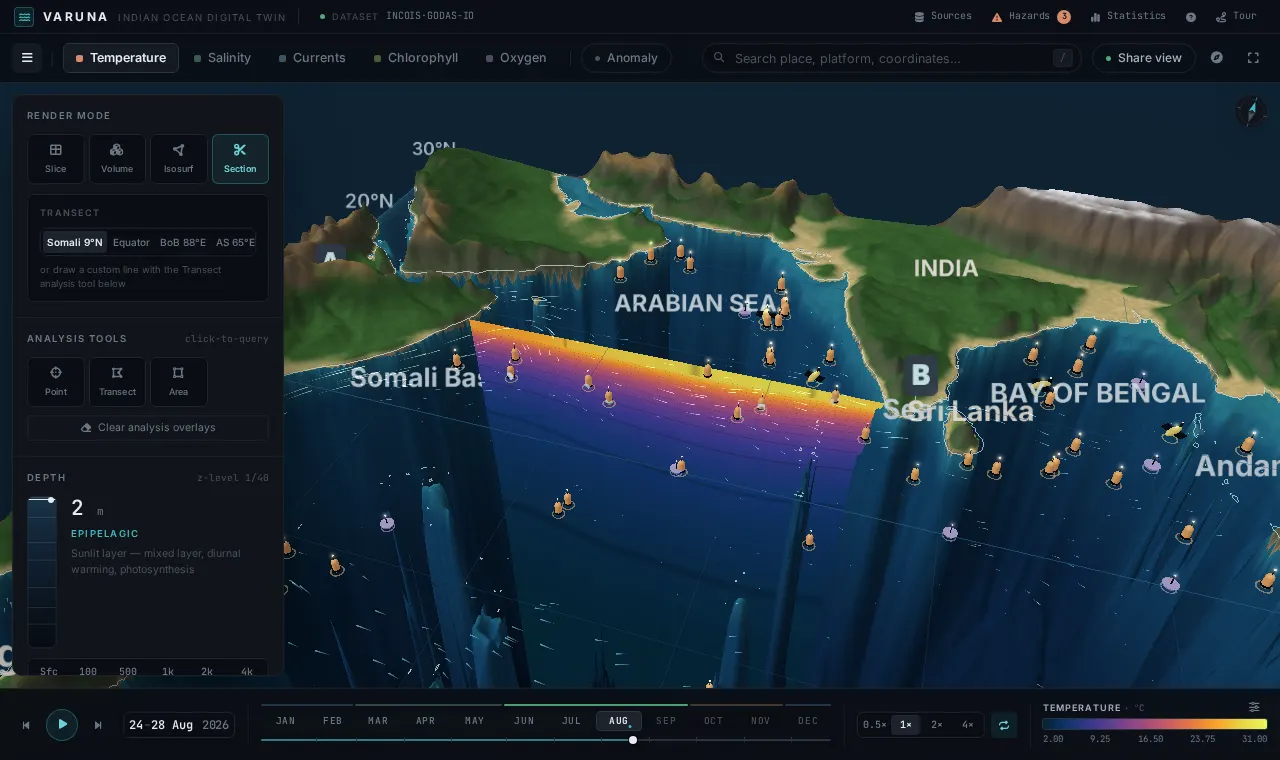
Task: Start the Tour
Action: coord(1236,17)
